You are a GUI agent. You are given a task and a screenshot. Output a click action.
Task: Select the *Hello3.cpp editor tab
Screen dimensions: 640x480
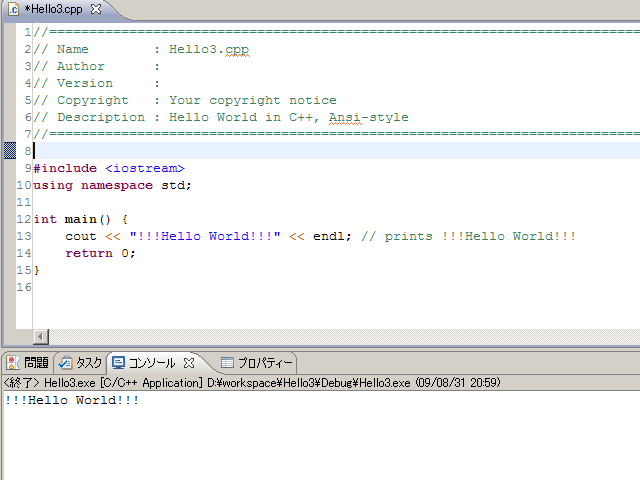tap(55, 9)
